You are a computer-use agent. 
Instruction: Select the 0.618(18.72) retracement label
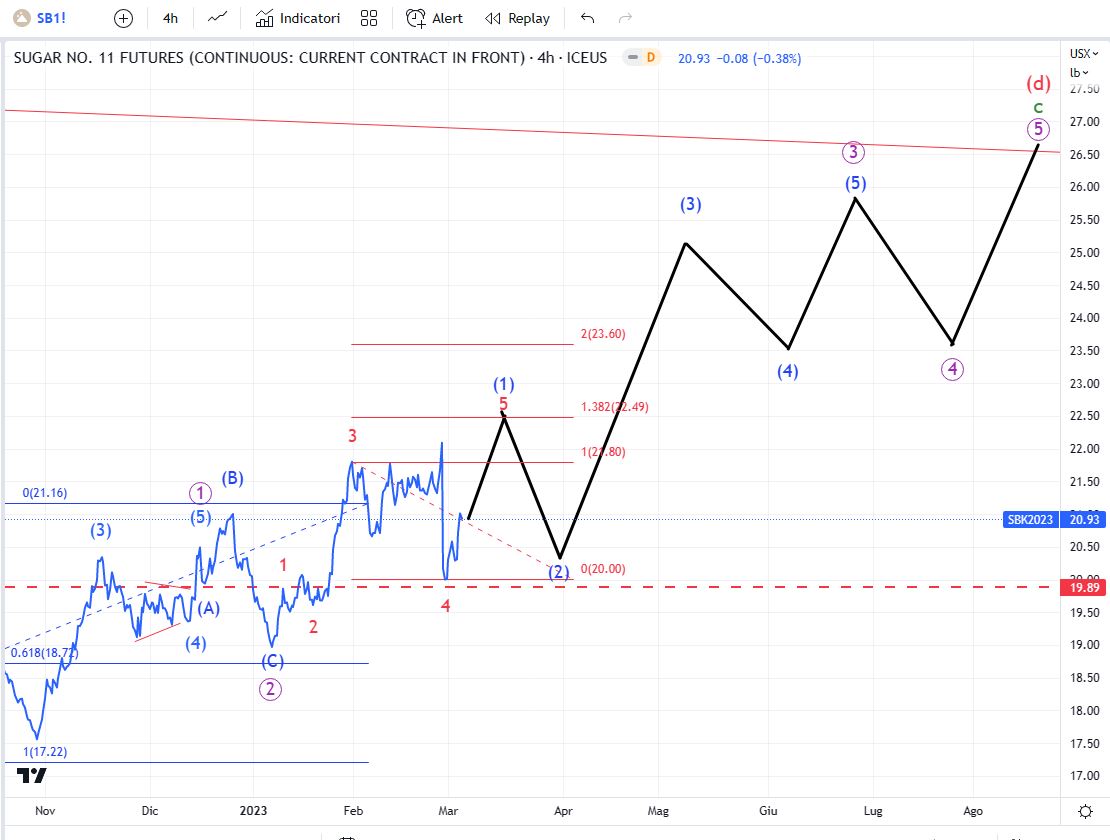(44, 652)
